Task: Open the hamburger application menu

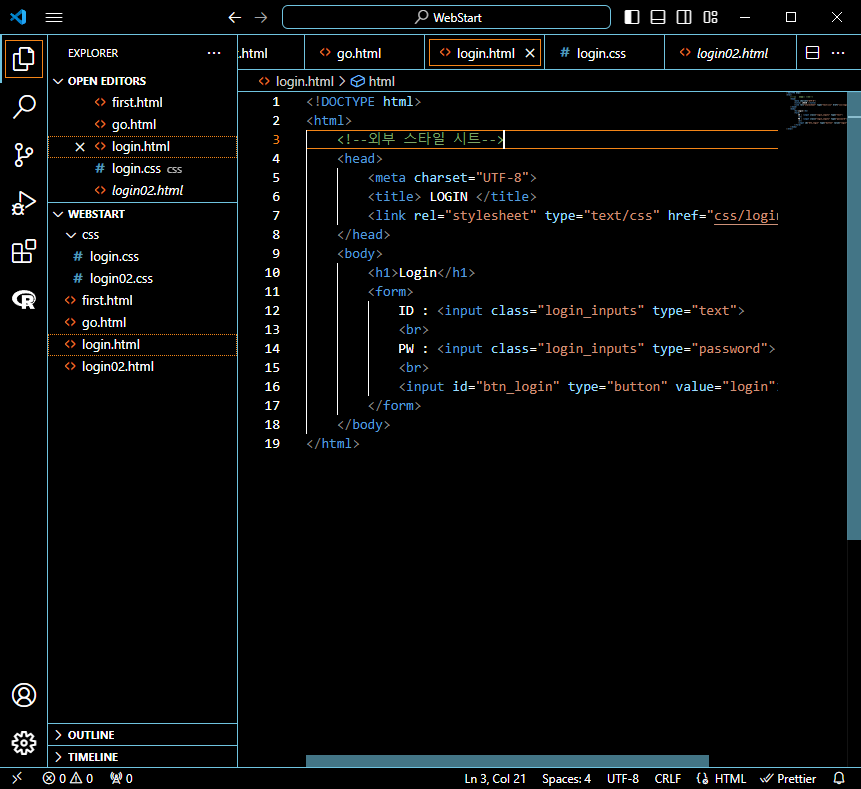Action: [54, 18]
